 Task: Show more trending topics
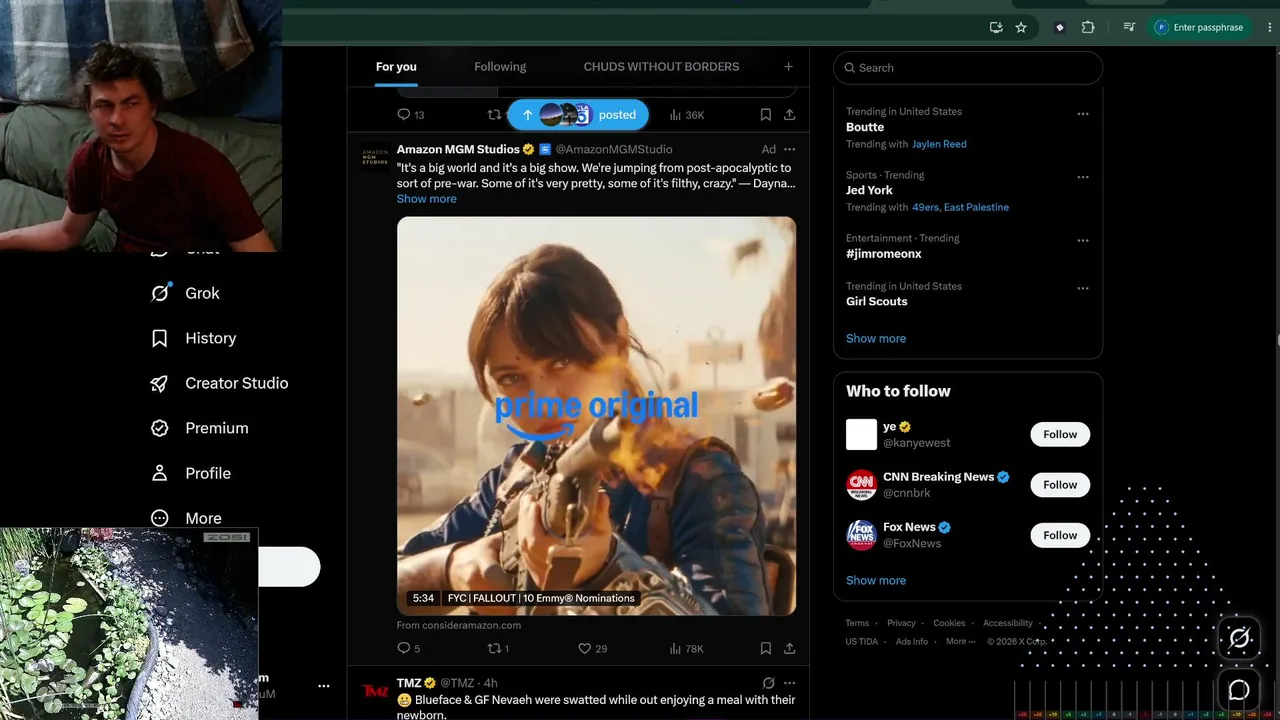point(876,338)
